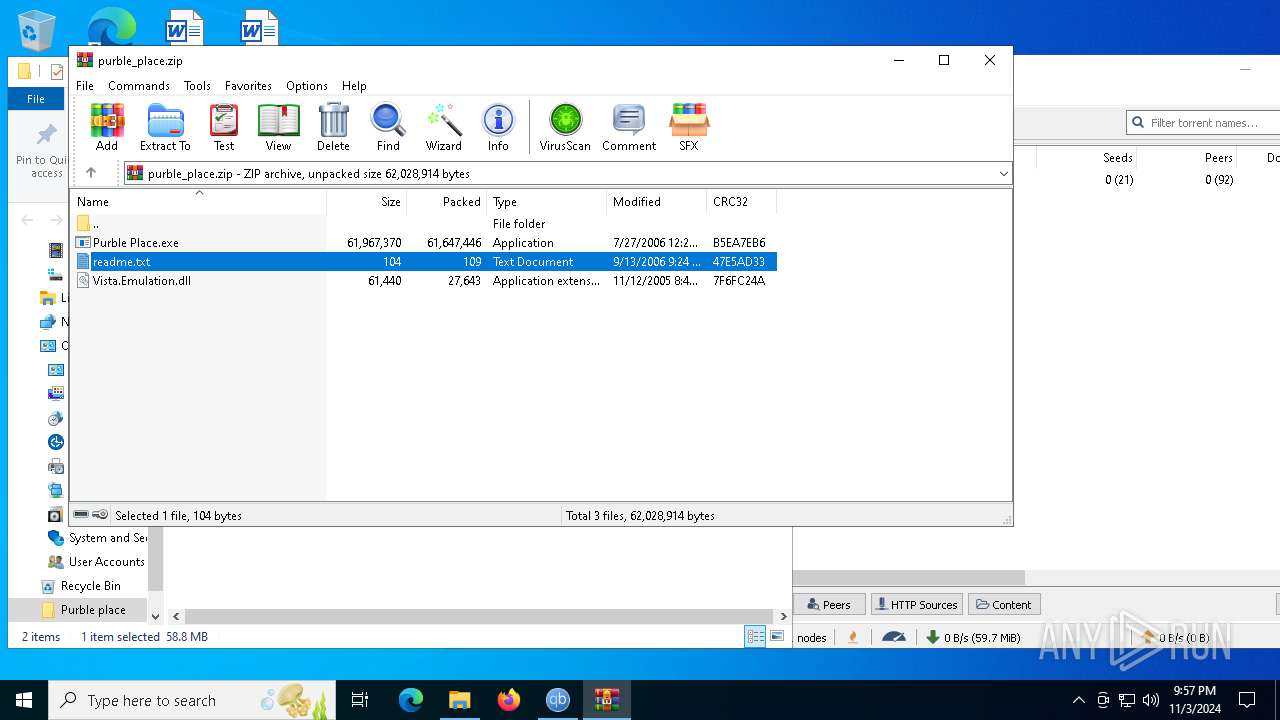The image size is (1280, 720).
Task: Open Microsoft Edge from taskbar
Action: pyautogui.click(x=411, y=700)
